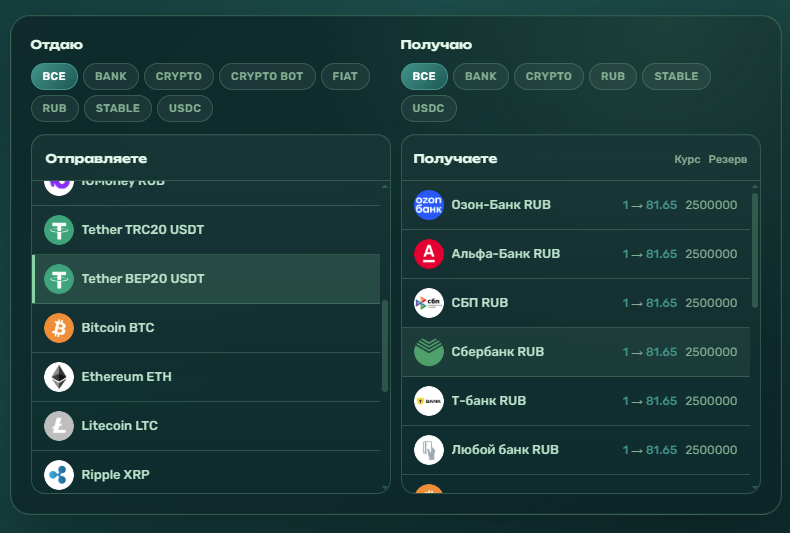Click the Tether TRC20 USDT coin icon
This screenshot has height=533, width=790.
(59, 230)
